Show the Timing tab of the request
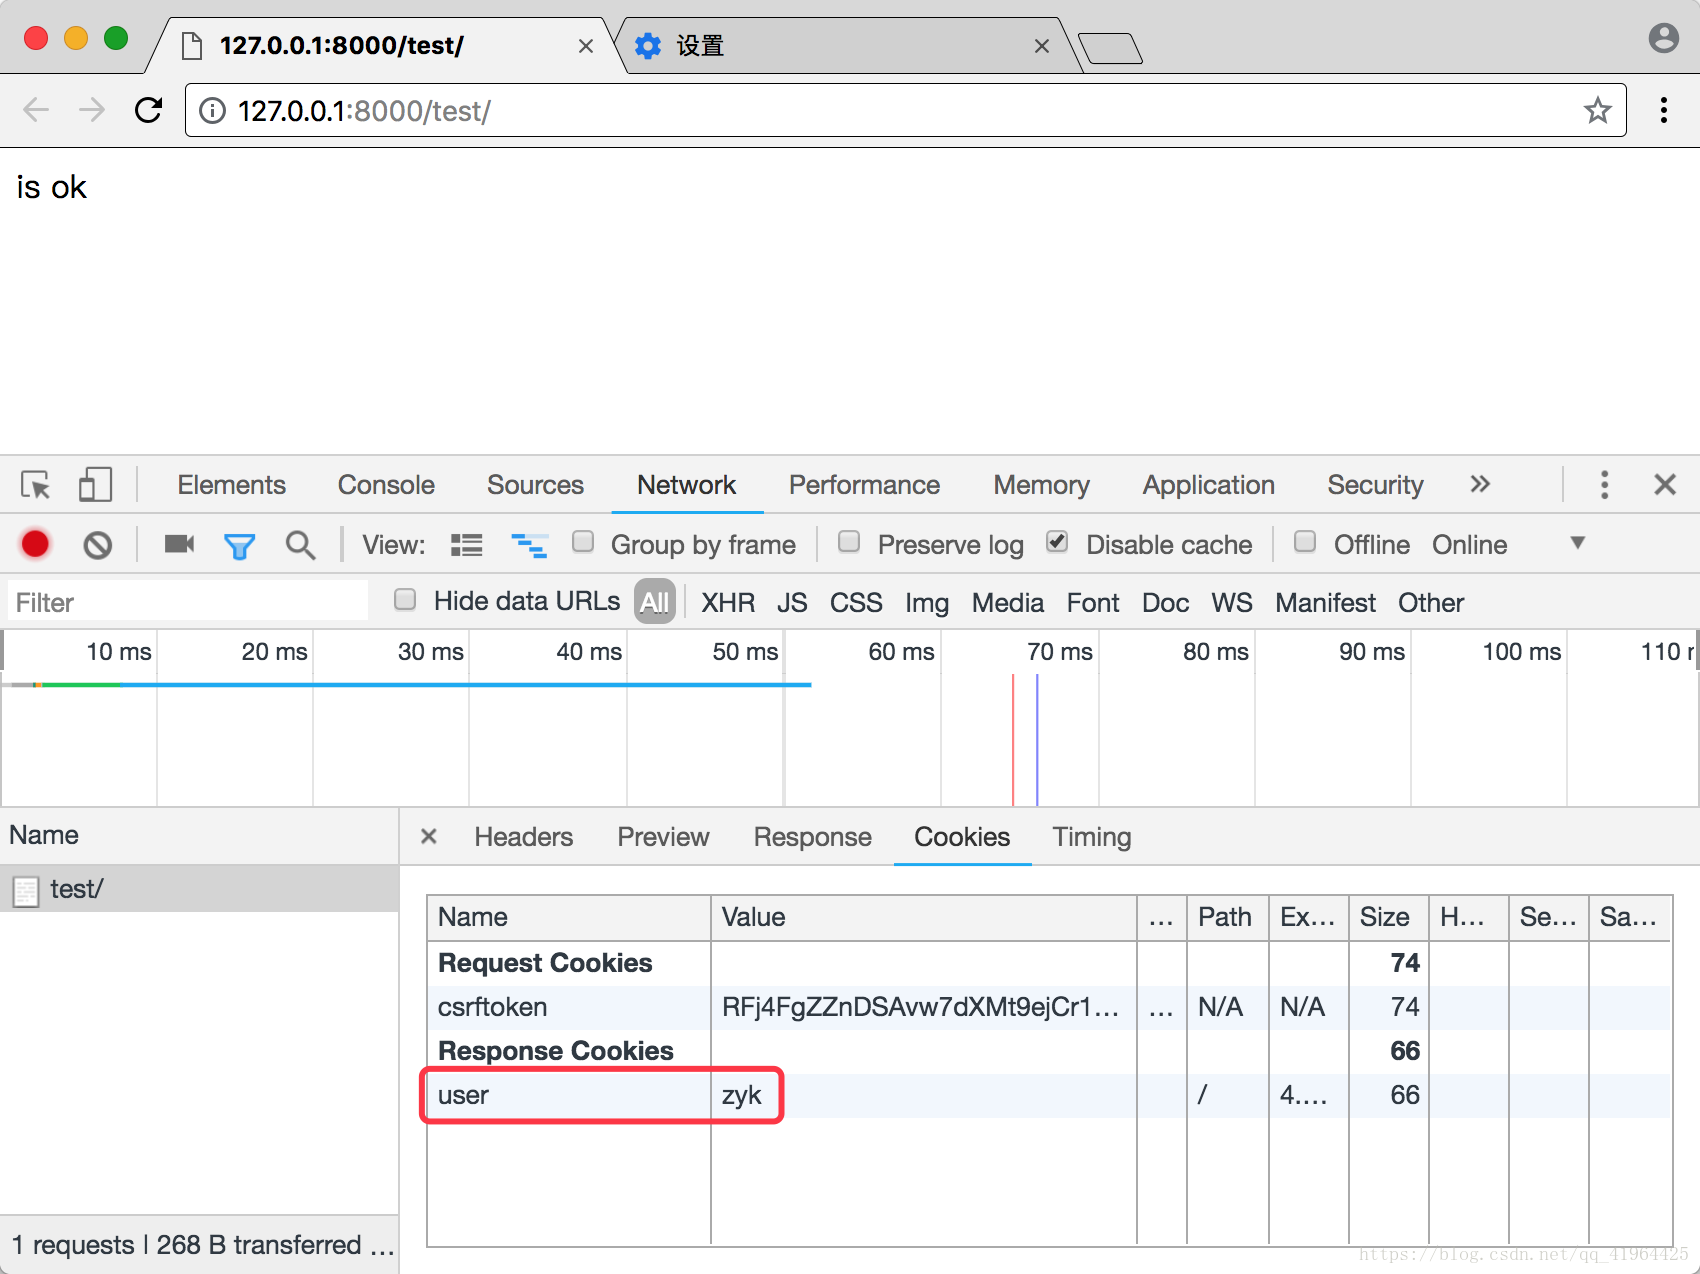 click(1091, 837)
